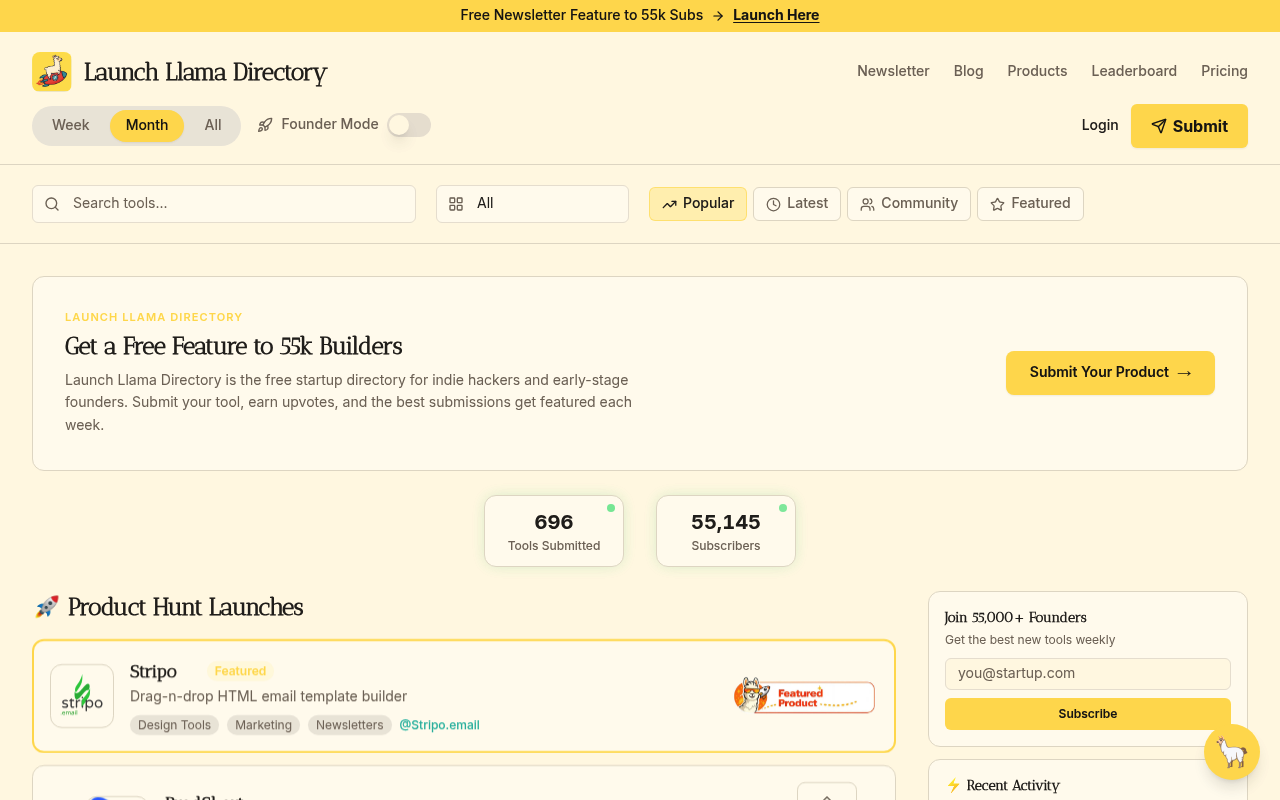Select the Month time filter

[147, 126]
